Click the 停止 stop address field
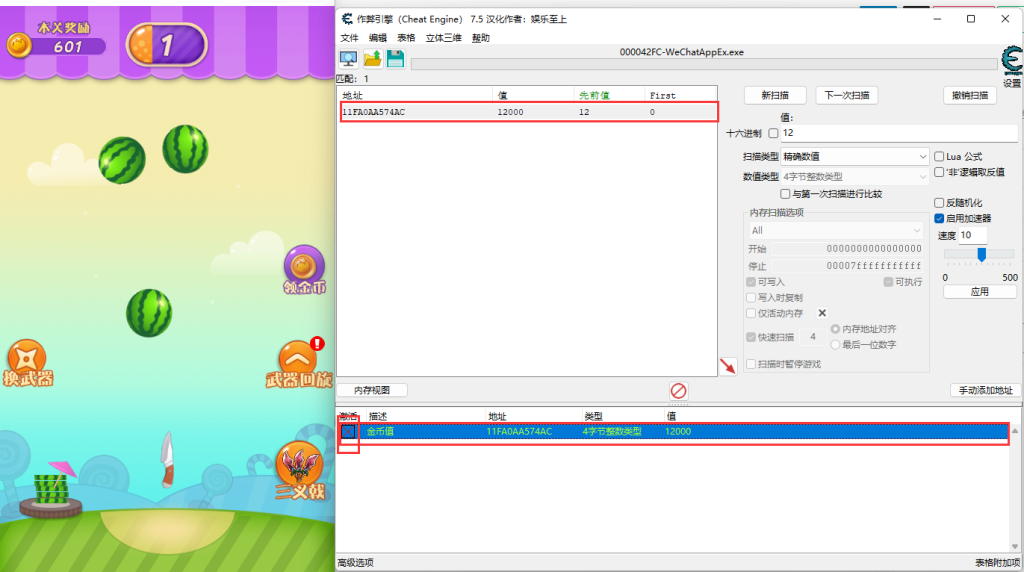The width and height of the screenshot is (1024, 572). pyautogui.click(x=848, y=266)
